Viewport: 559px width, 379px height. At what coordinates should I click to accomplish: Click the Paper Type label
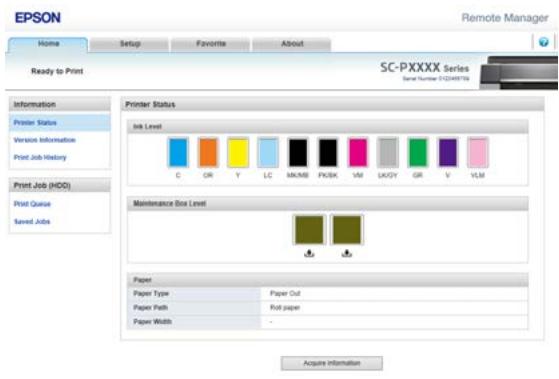[x=151, y=293]
